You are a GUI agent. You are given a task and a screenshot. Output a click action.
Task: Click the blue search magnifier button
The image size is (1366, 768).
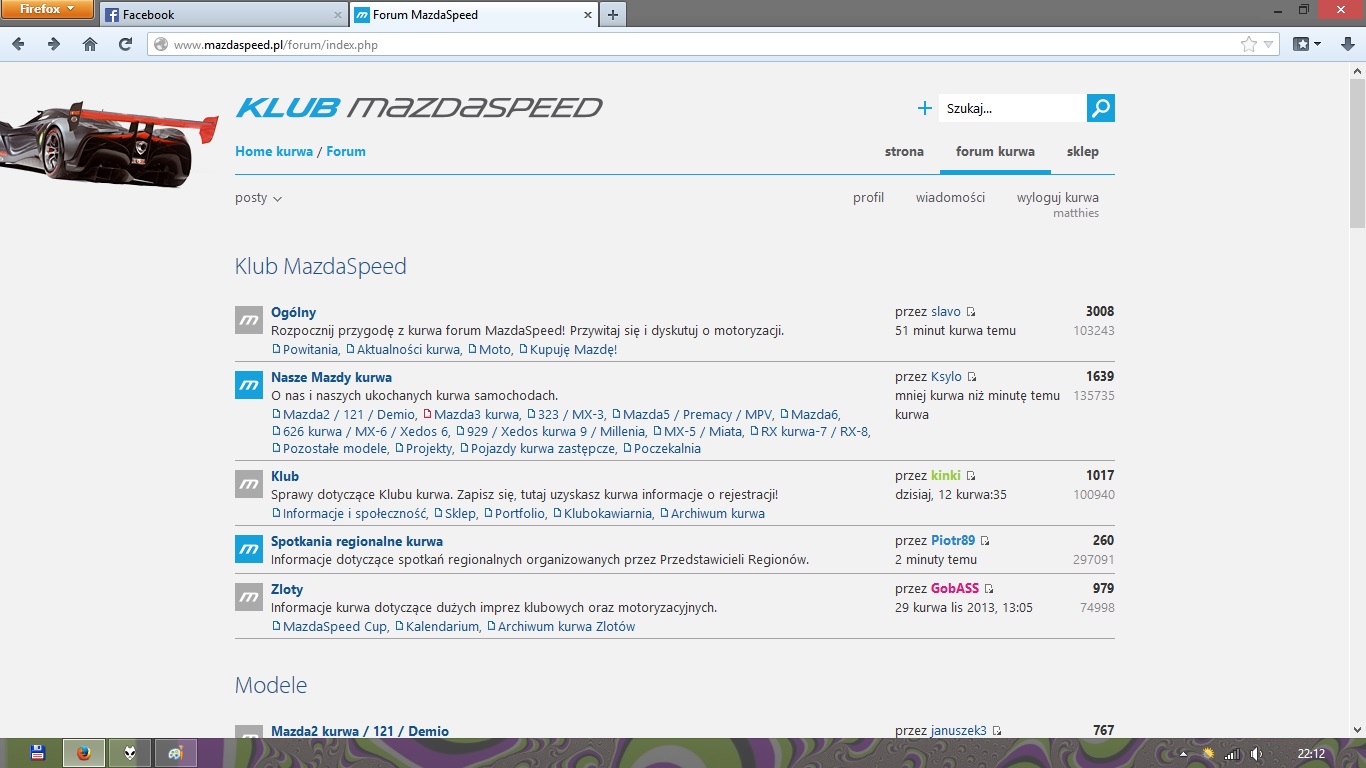point(1100,108)
